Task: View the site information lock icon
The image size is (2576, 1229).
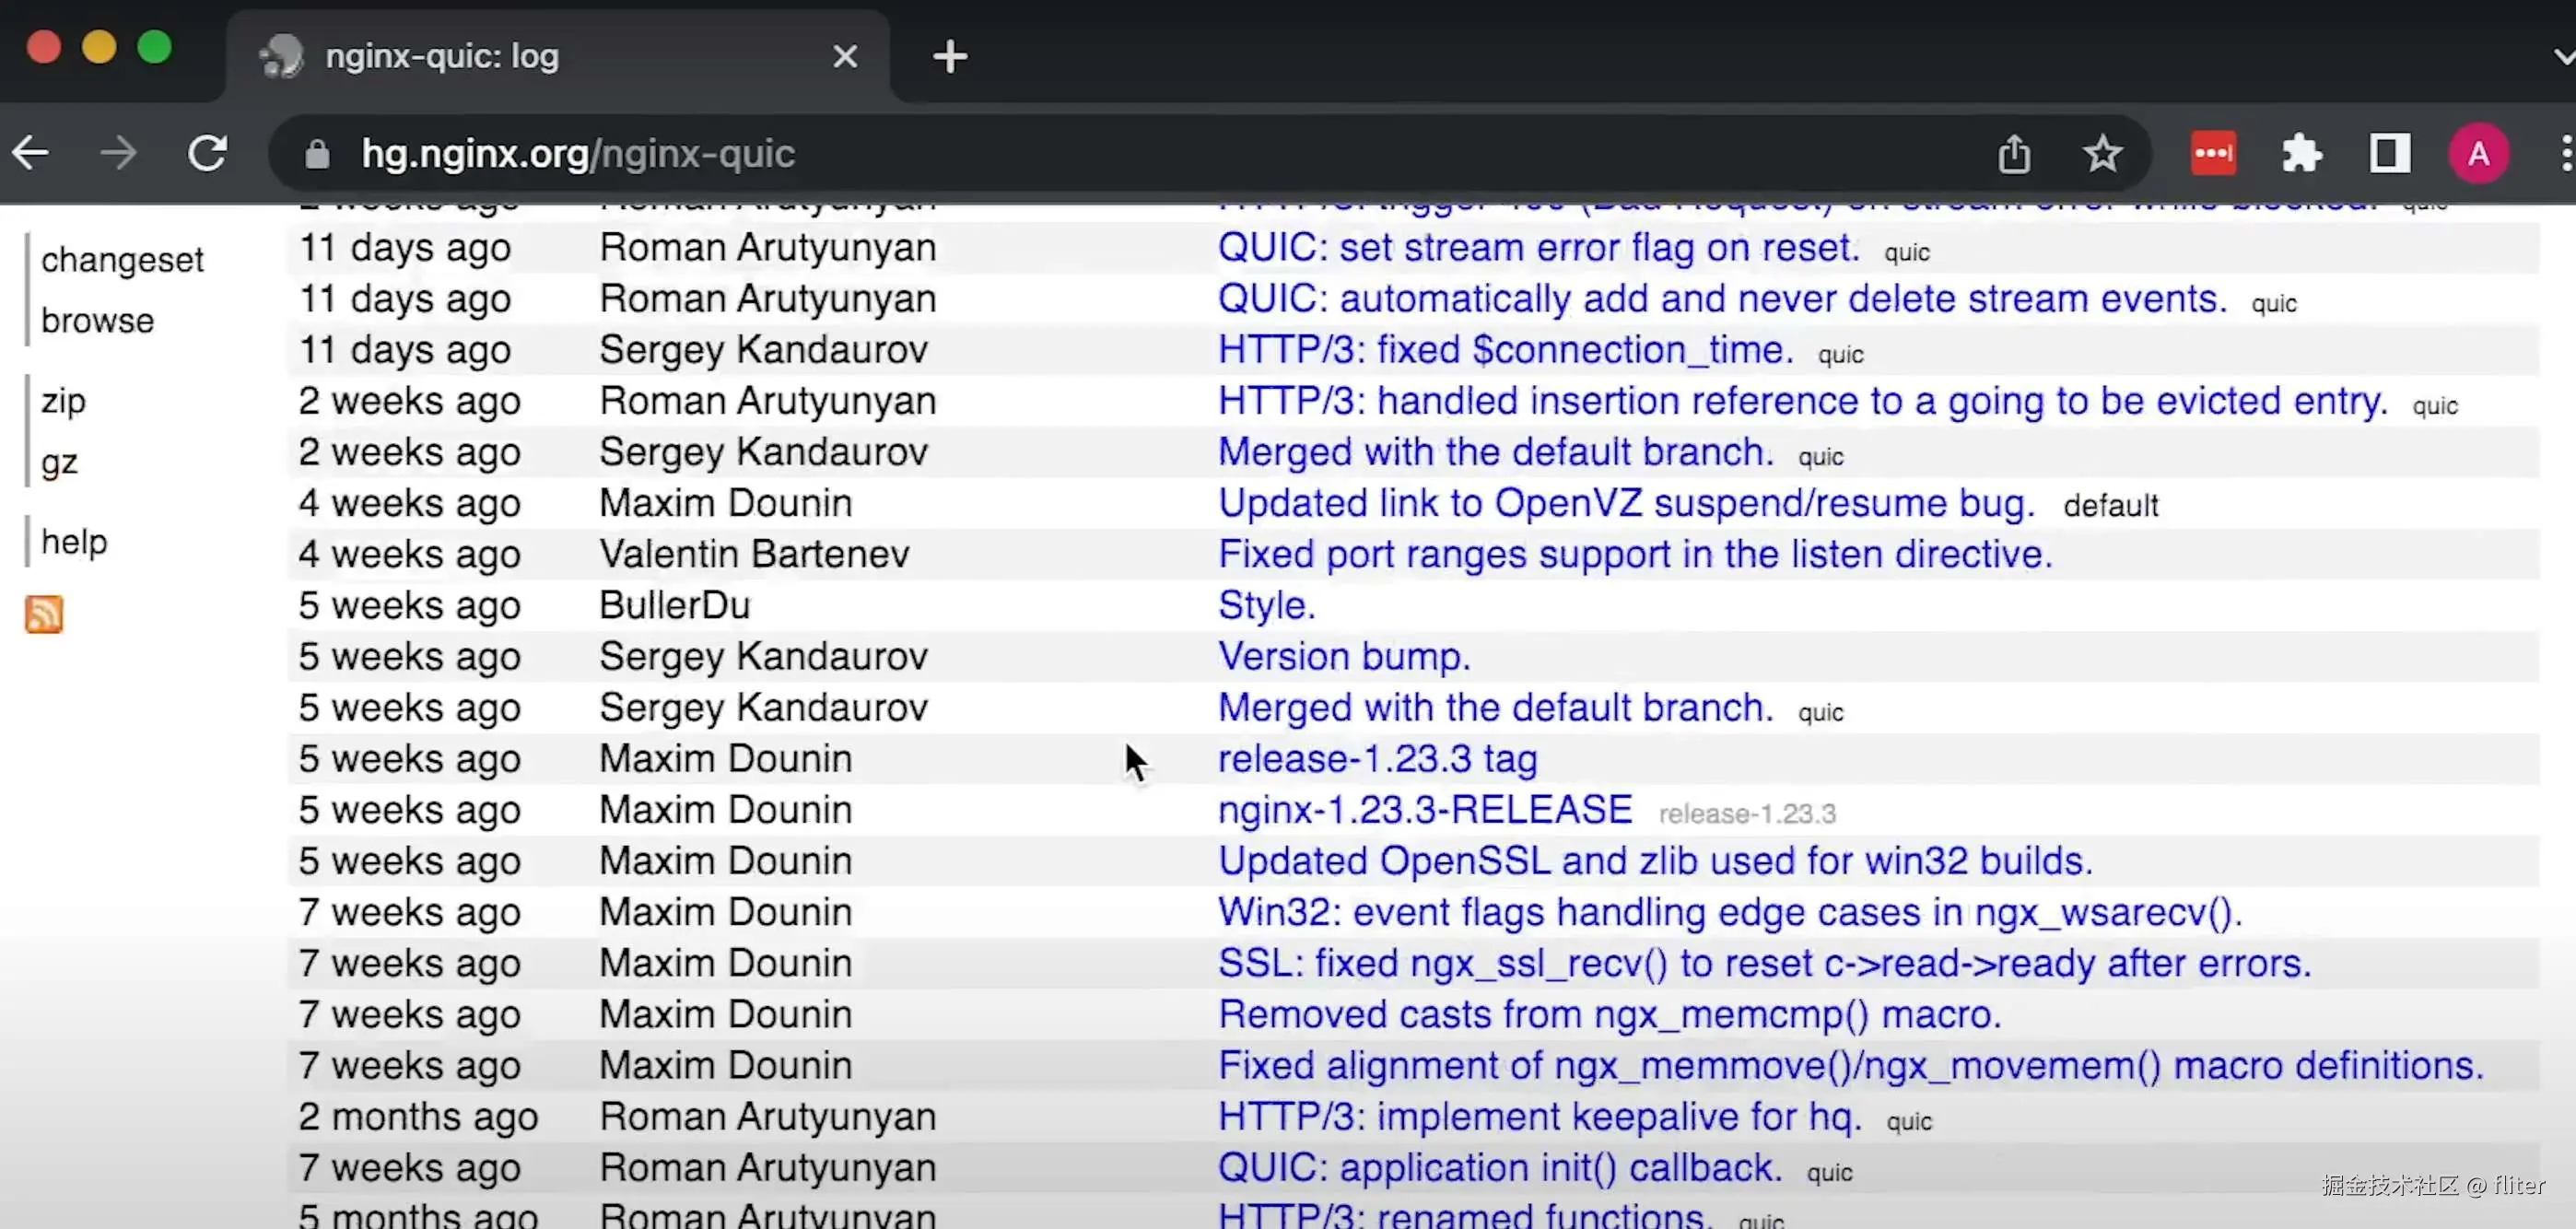Action: tap(317, 155)
